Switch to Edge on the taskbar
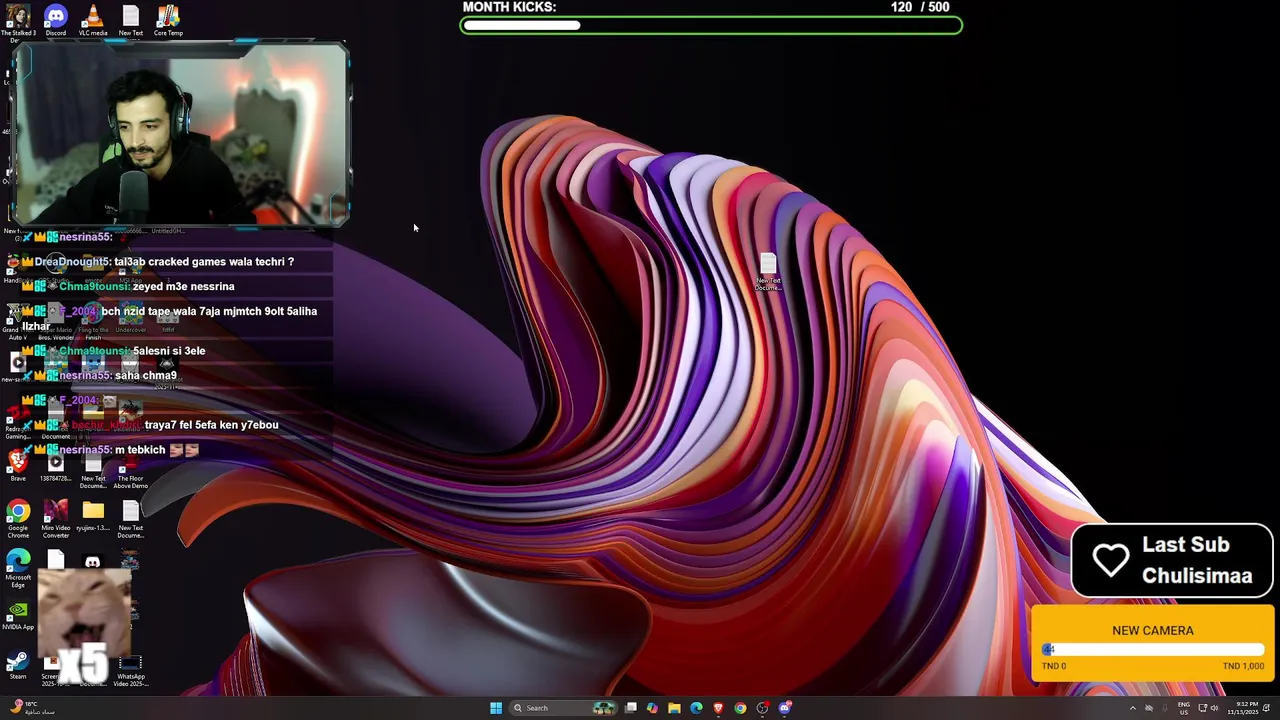This screenshot has height=720, width=1280. 697,708
